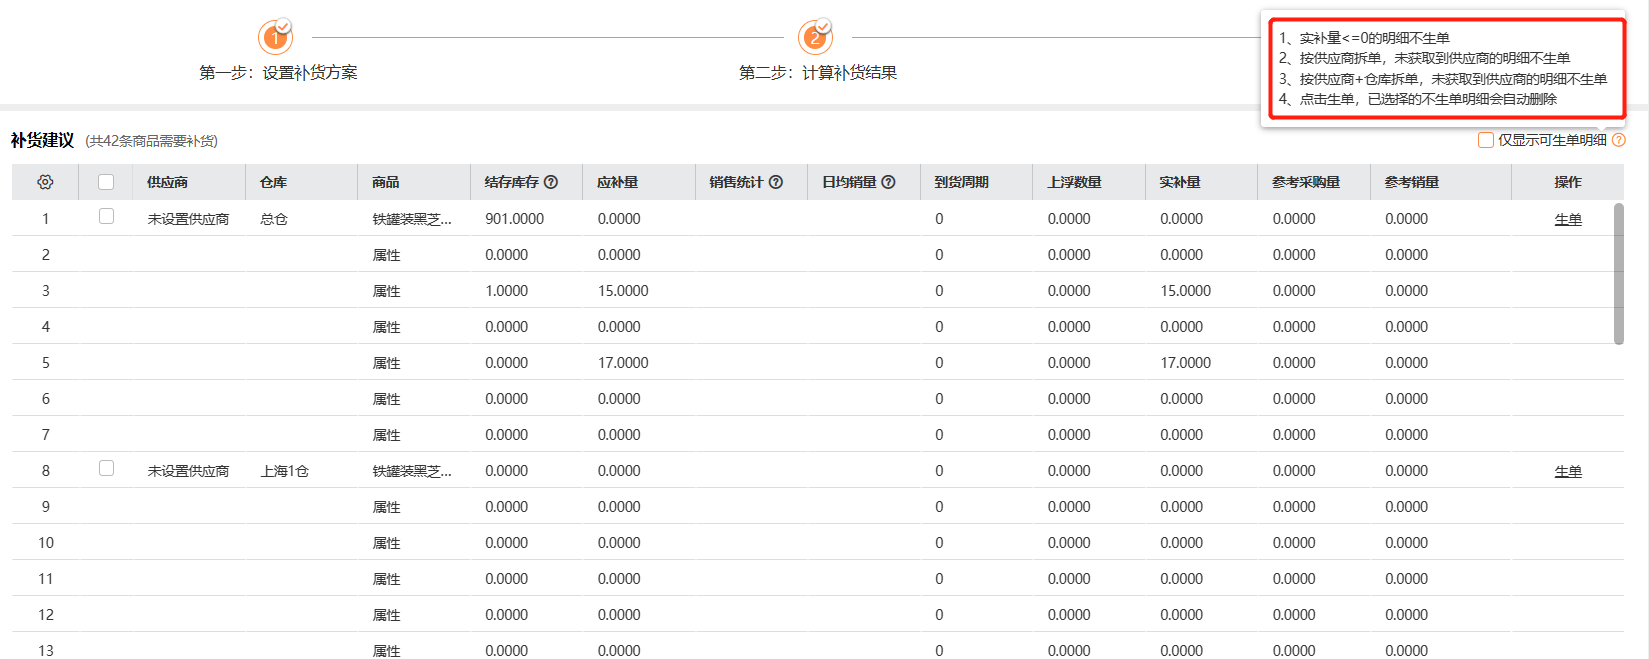The width and height of the screenshot is (1649, 659).
Task: Click help icon beside 结存库存 header
Action: 551,182
